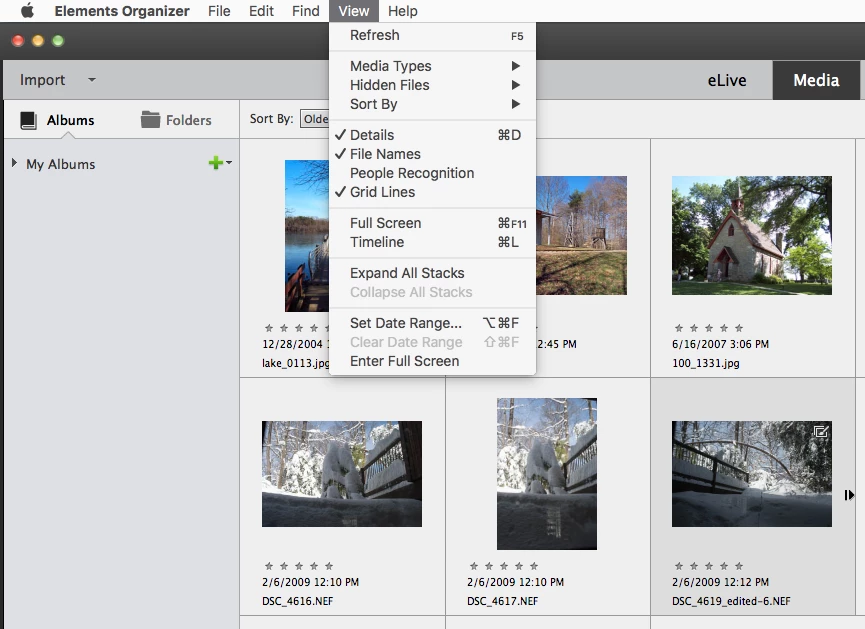Expand My Albums tree
865x629 pixels.
(x=14, y=163)
